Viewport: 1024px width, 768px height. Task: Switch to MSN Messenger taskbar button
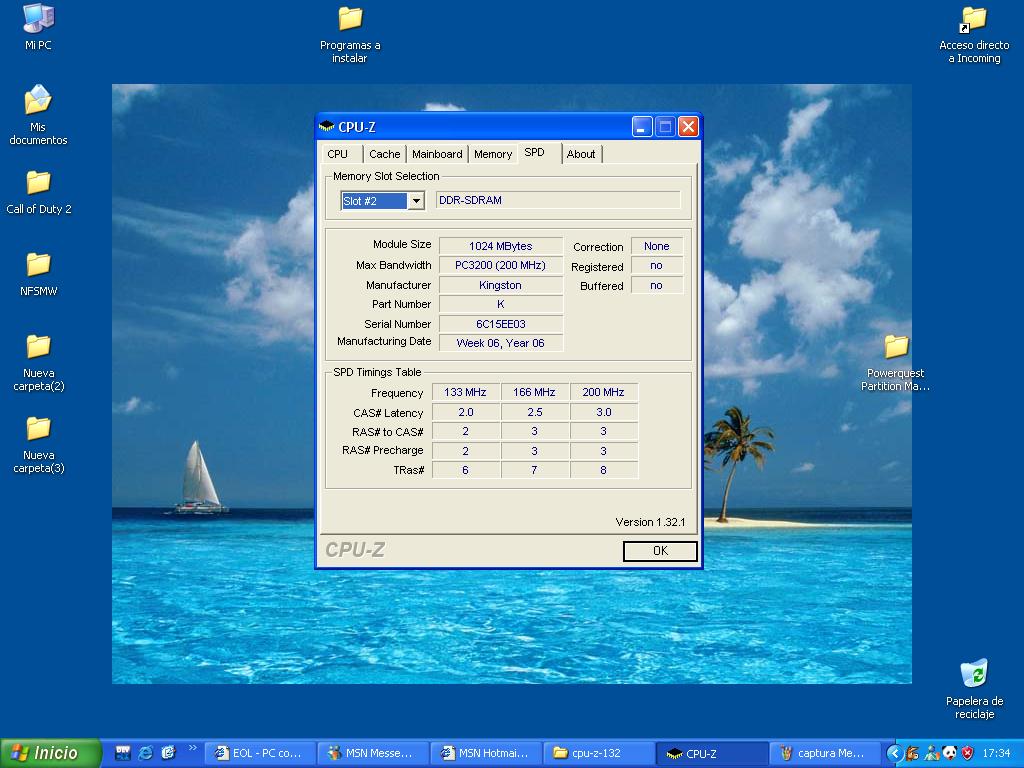(373, 754)
